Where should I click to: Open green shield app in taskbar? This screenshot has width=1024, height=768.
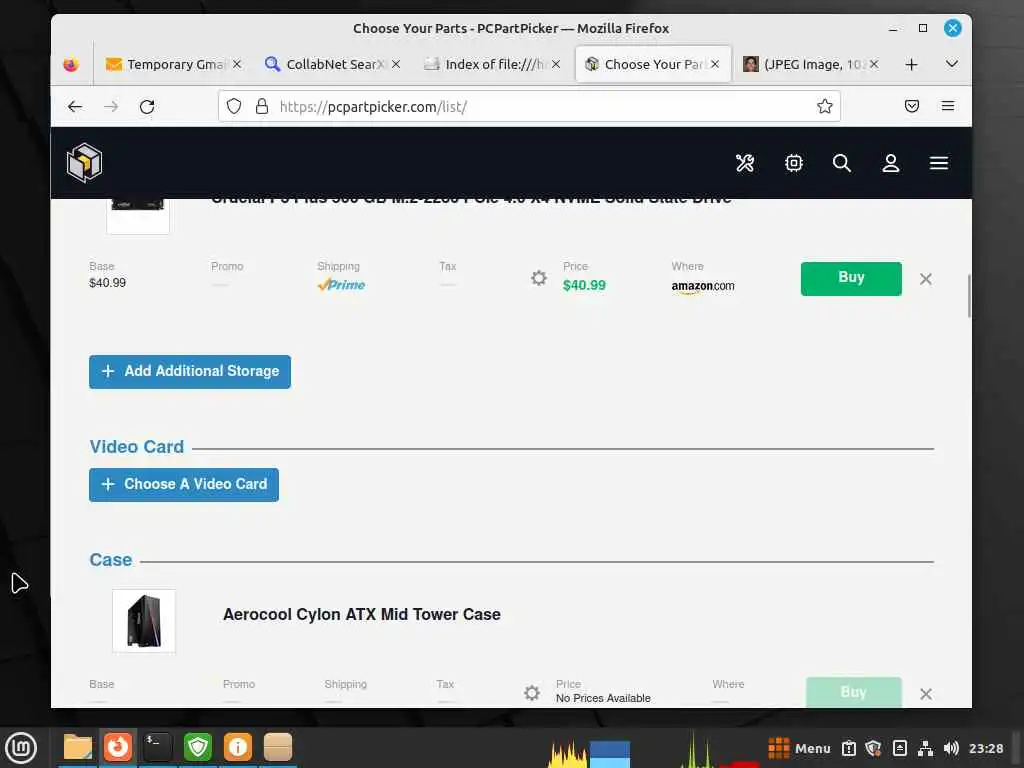tap(198, 747)
